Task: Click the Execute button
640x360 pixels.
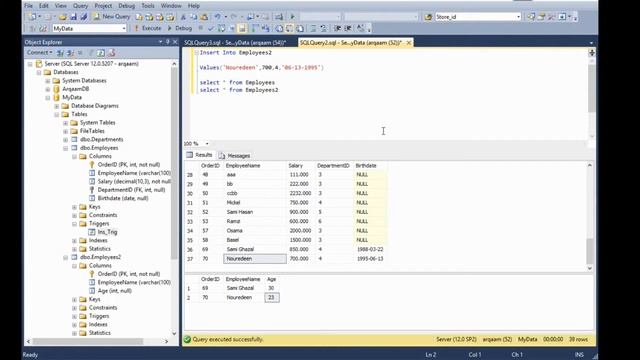Action: click(x=147, y=28)
